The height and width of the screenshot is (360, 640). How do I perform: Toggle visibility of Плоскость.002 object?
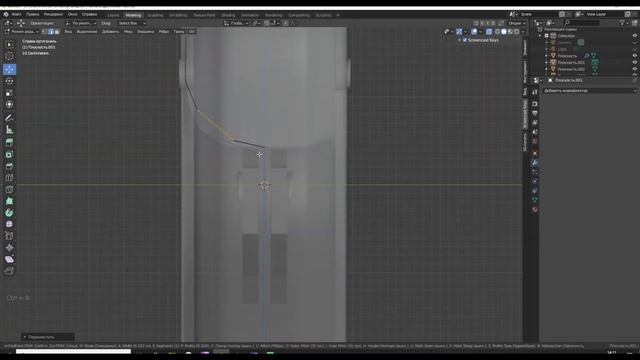coord(634,69)
